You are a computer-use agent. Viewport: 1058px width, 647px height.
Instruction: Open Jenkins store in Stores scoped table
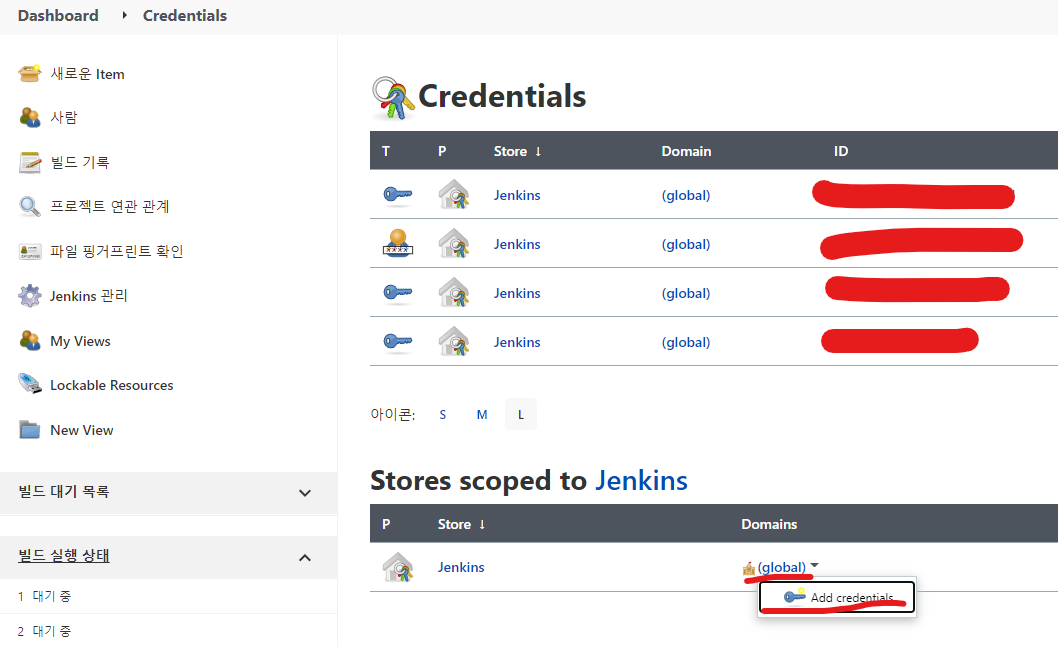pyautogui.click(x=461, y=567)
